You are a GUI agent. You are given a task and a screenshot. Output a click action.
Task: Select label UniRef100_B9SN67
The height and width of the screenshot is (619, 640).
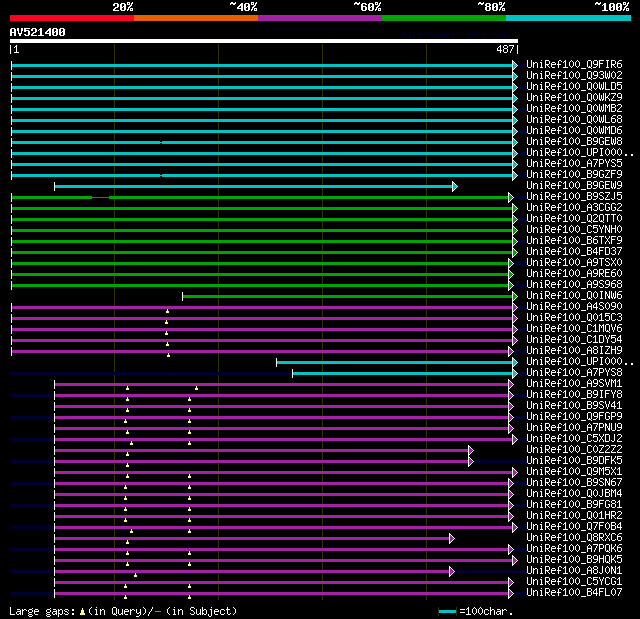pos(574,483)
